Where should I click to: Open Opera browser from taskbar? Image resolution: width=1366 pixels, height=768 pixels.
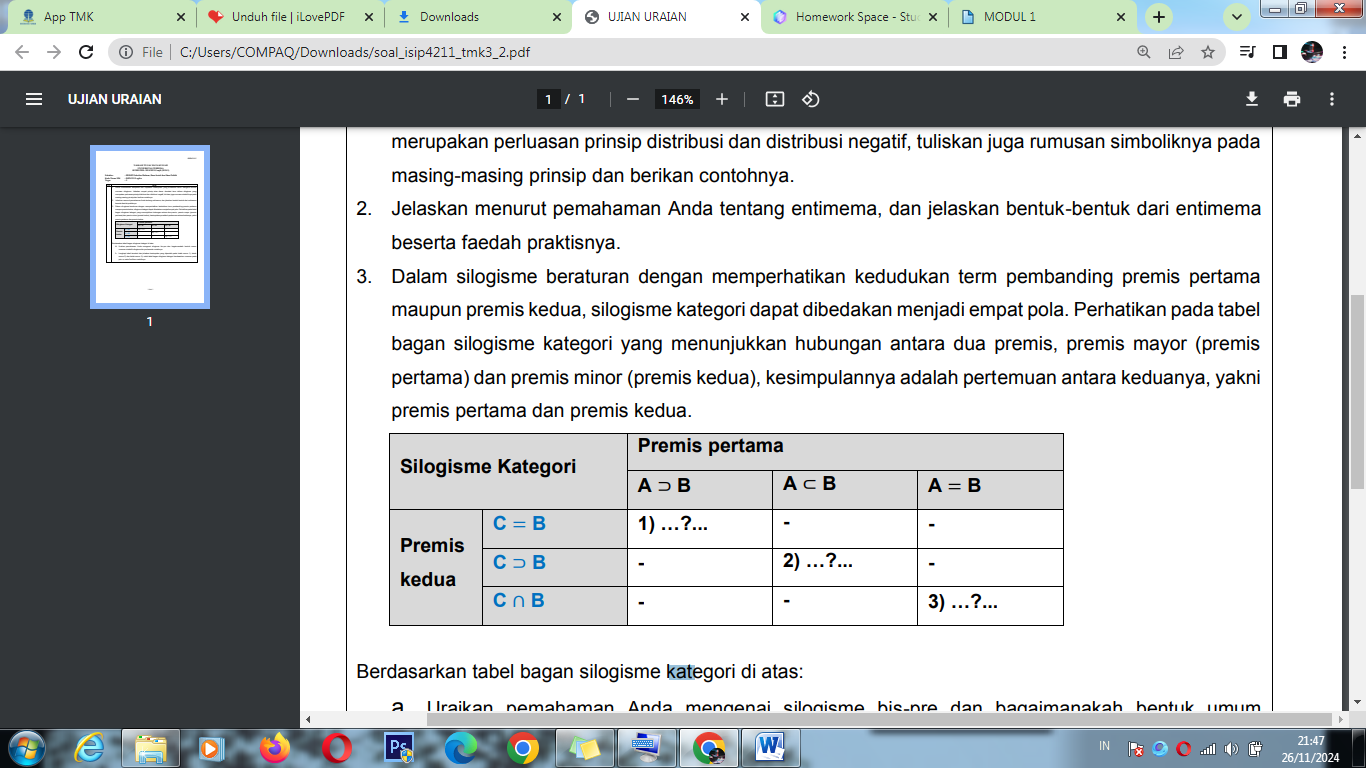pos(337,747)
